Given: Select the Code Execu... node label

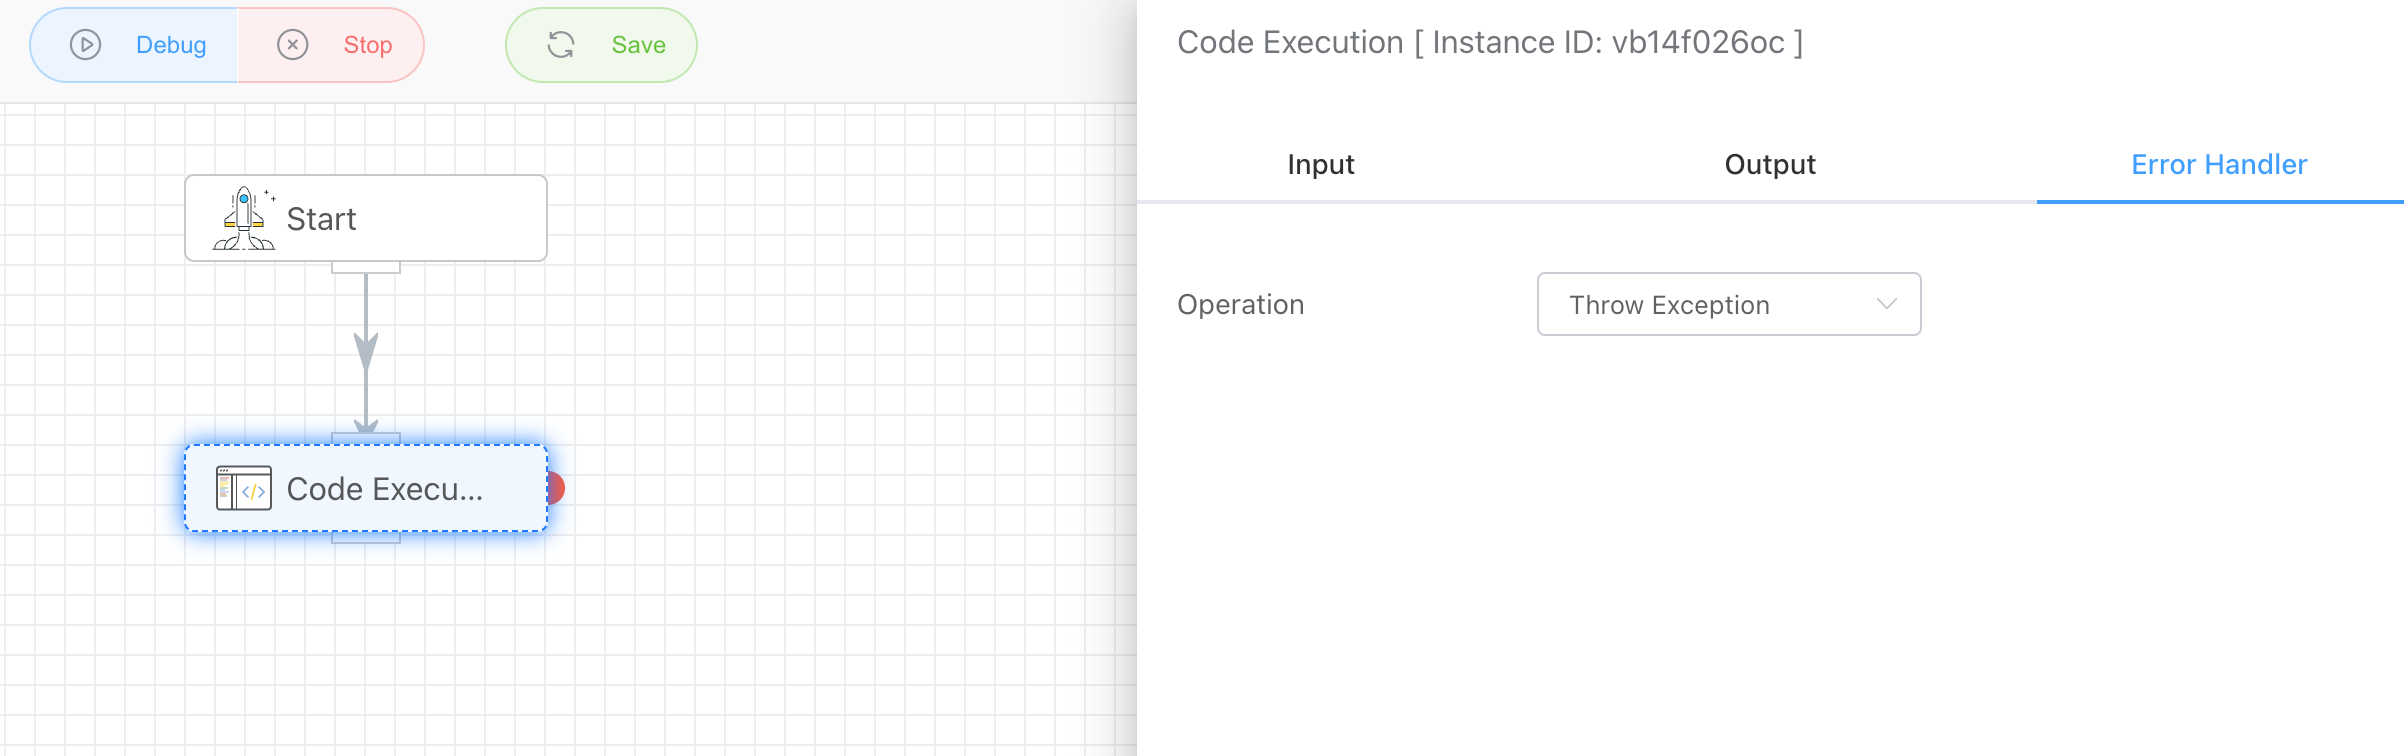Looking at the screenshot, I should coord(384,489).
